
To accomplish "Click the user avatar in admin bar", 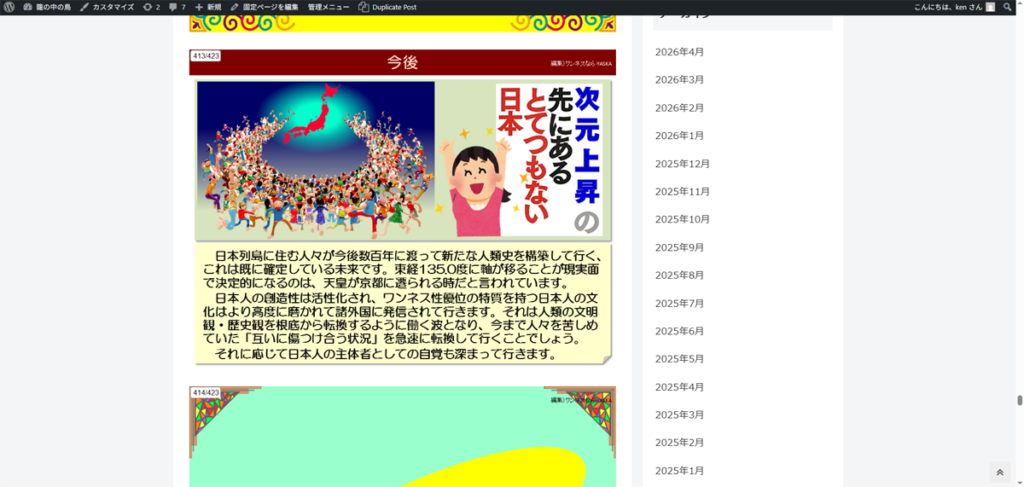I will [x=990, y=7].
